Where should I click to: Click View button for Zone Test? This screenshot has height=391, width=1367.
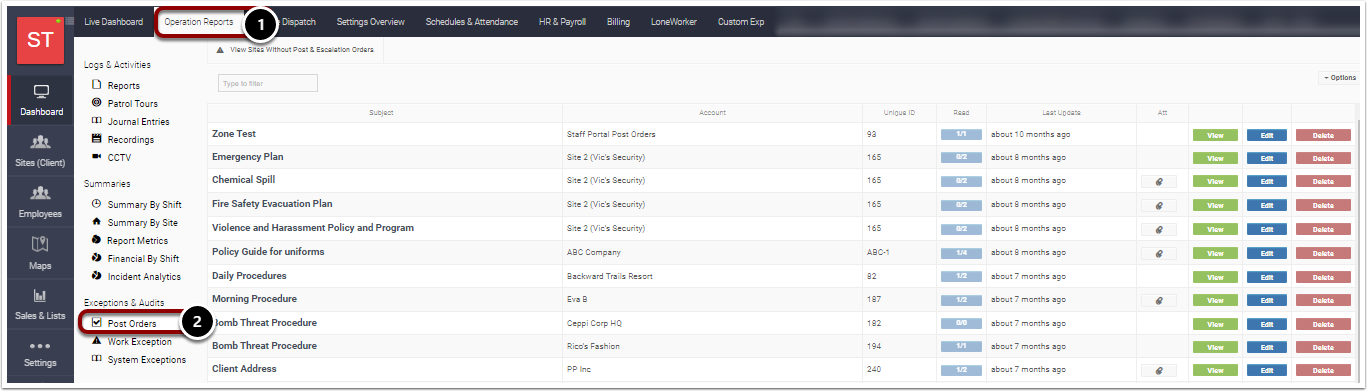(1215, 134)
